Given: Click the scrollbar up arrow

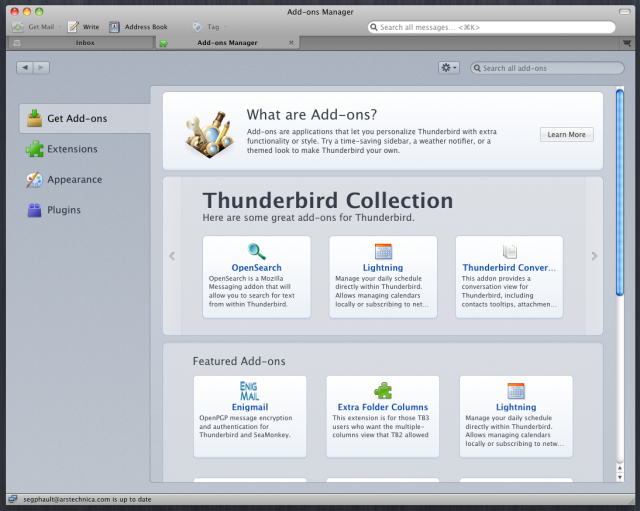Looking at the screenshot, I should (620, 468).
